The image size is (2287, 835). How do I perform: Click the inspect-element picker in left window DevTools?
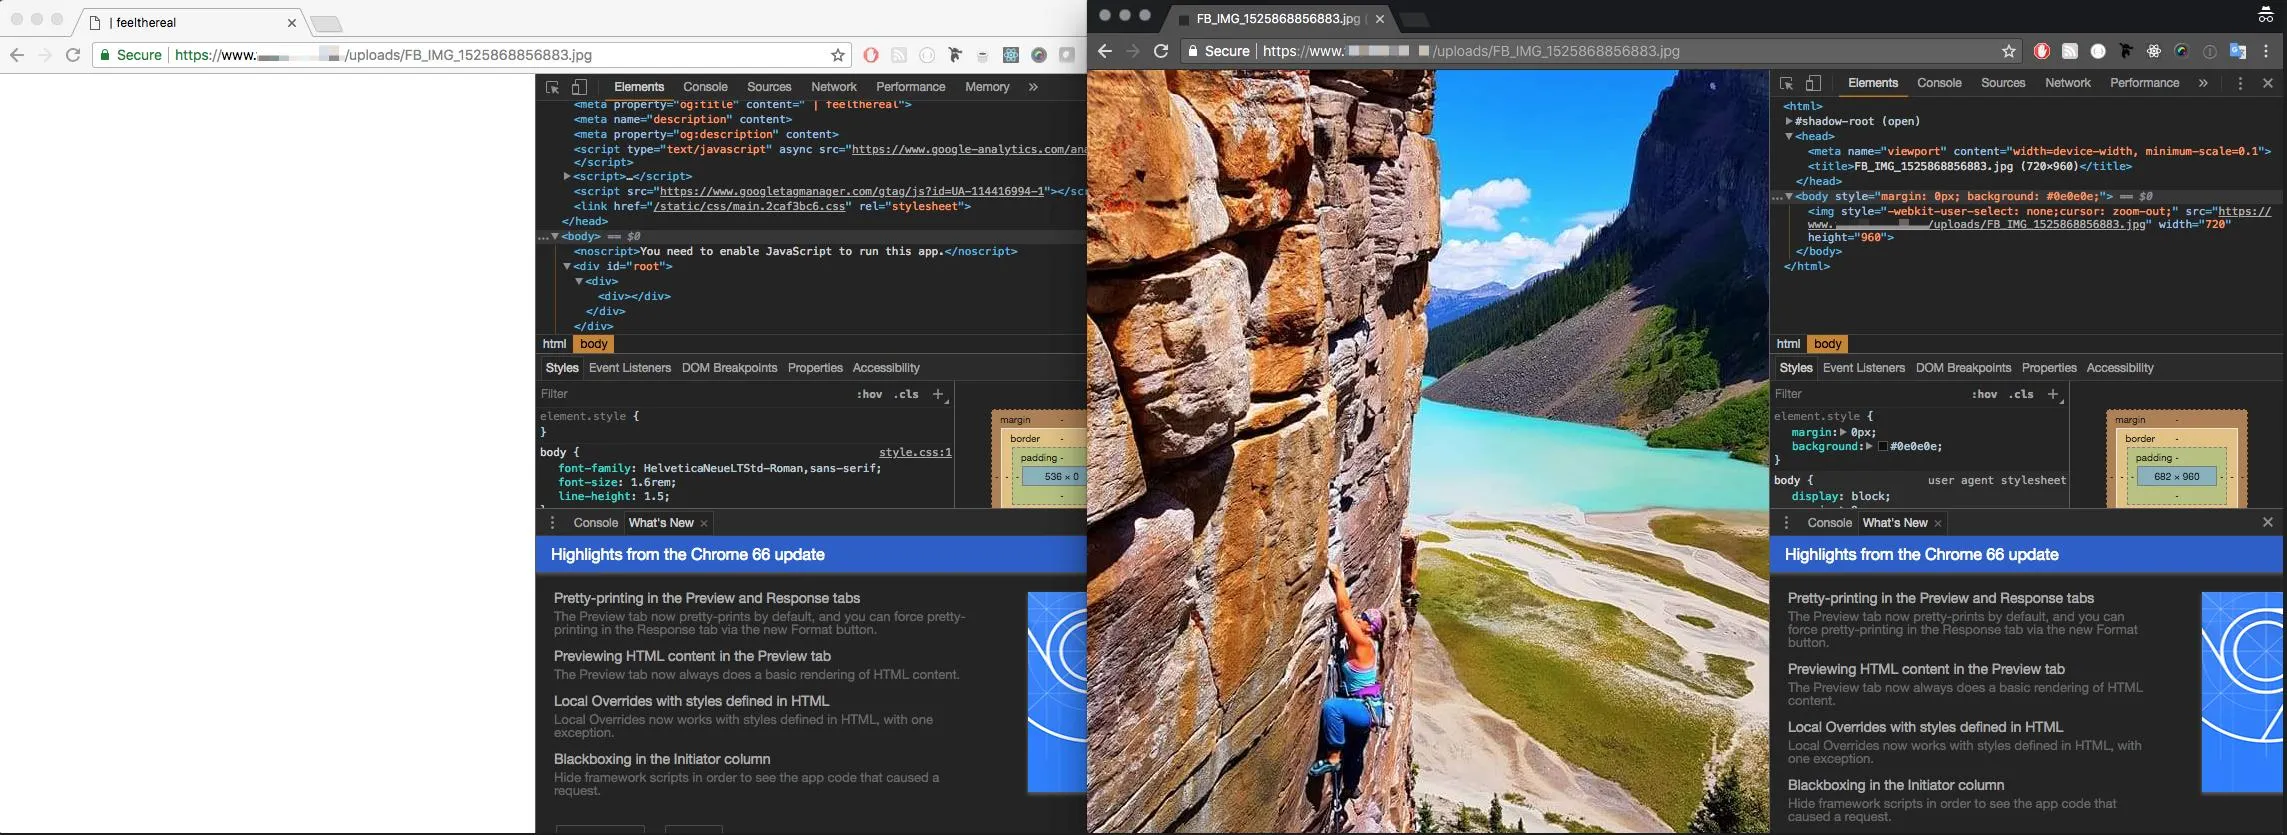(x=552, y=87)
